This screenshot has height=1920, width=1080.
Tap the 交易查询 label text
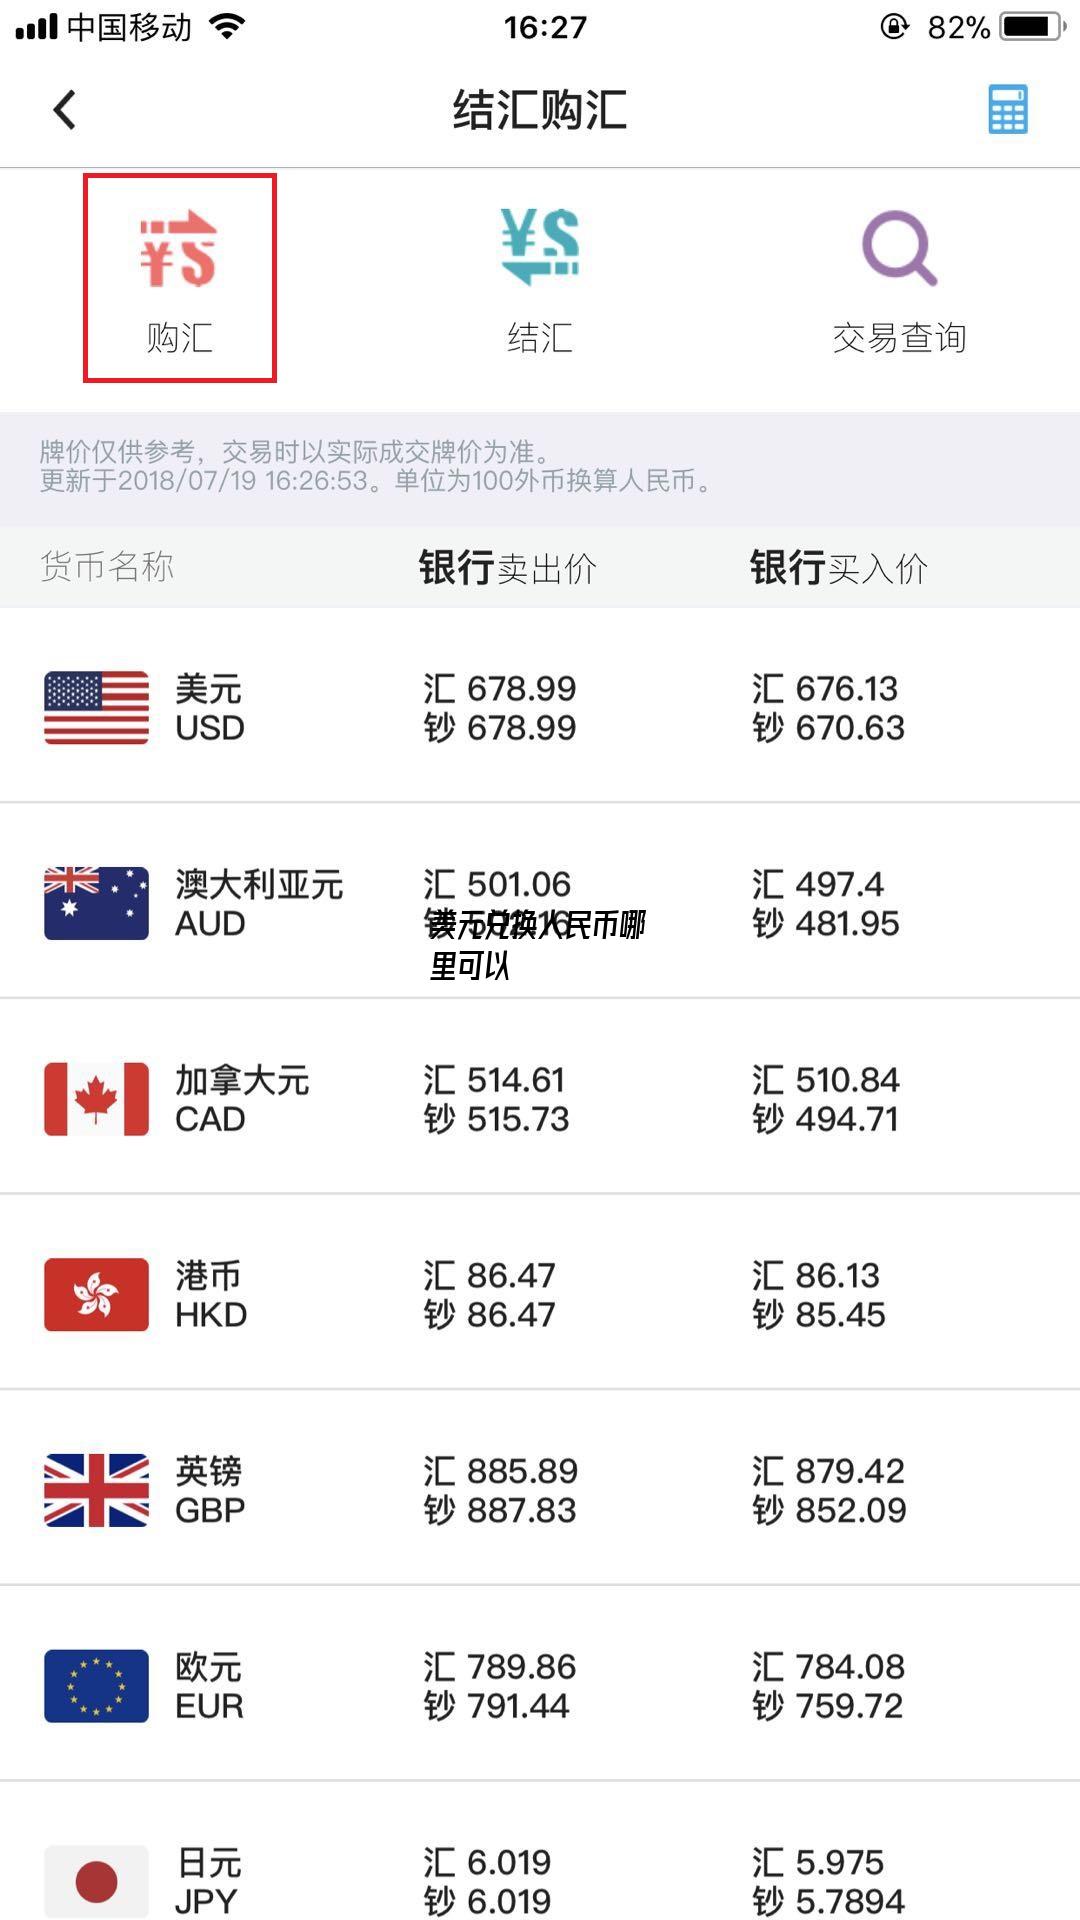point(899,338)
